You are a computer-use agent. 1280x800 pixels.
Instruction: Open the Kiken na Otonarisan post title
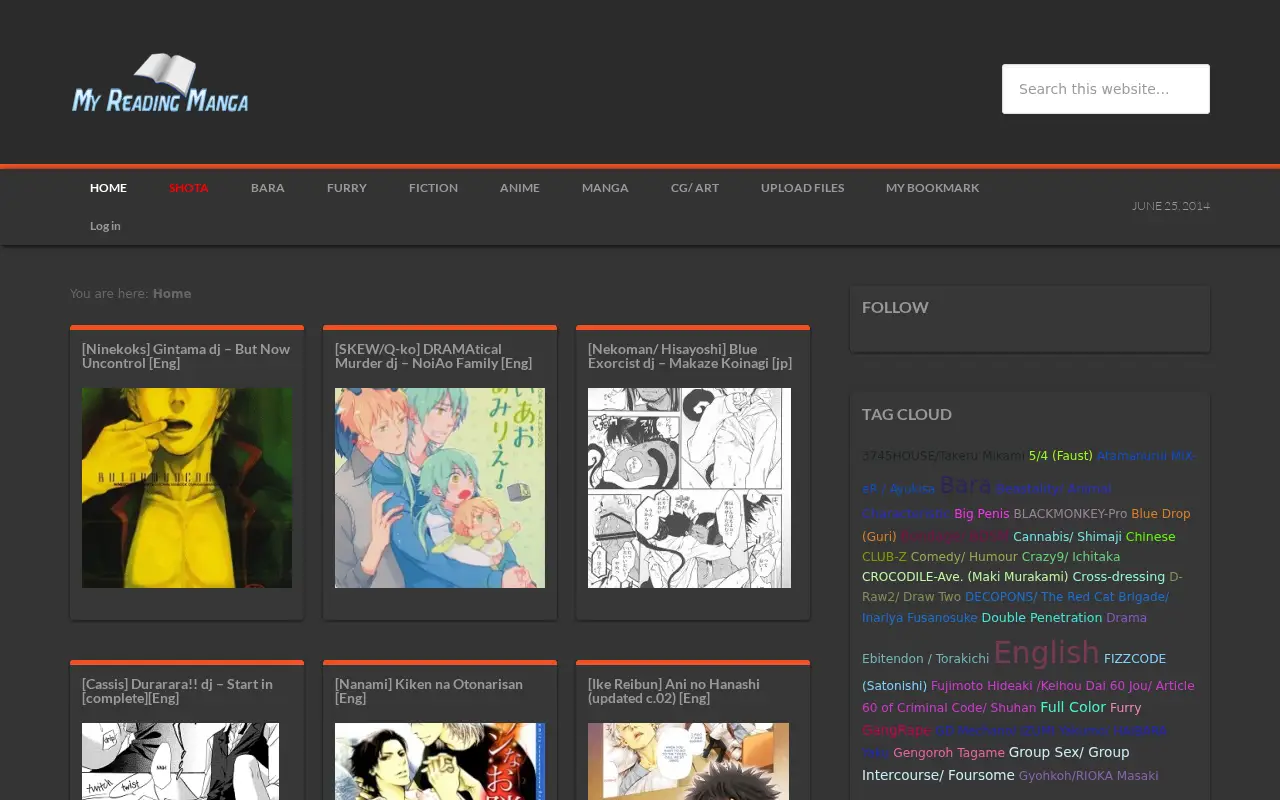pos(429,691)
